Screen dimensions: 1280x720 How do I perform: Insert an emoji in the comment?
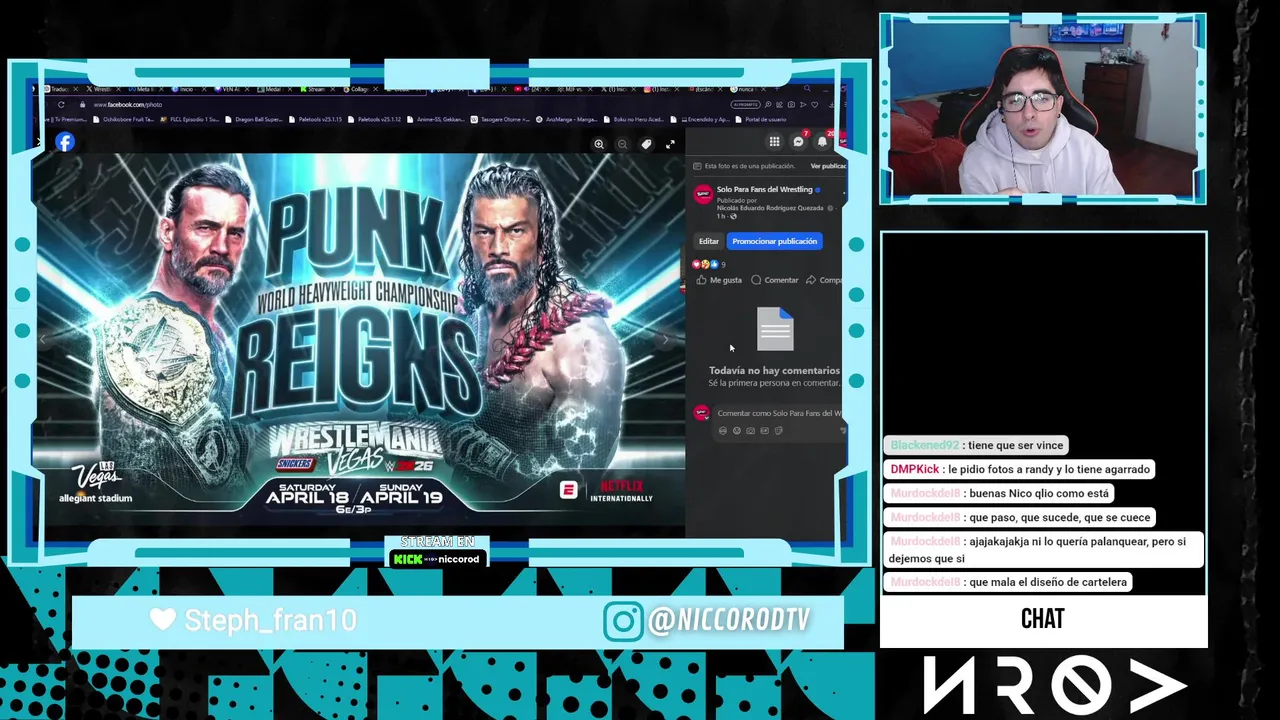737,431
